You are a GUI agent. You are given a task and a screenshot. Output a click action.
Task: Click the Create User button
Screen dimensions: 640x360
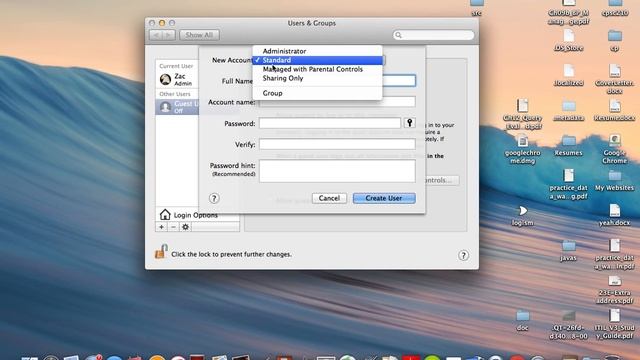pyautogui.click(x=384, y=198)
